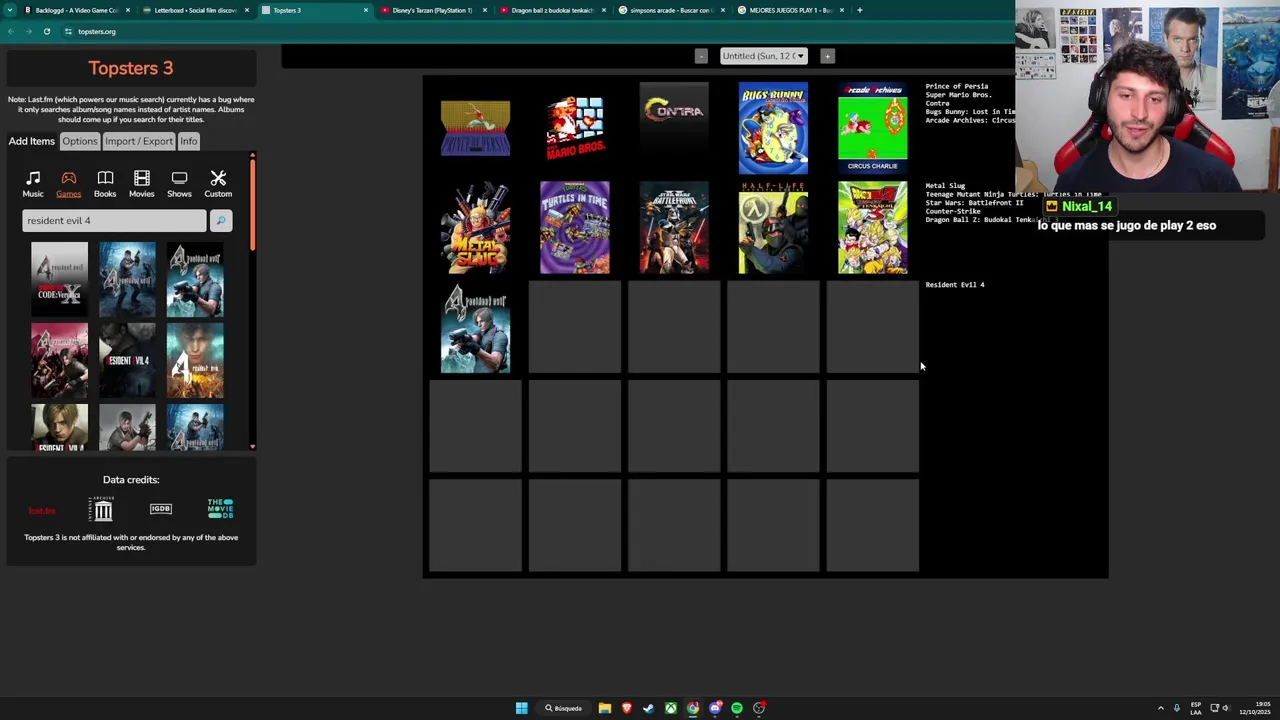Open the browser tab search dropdown arrow
Screen dimensions: 1280x720
pyautogui.click(x=10, y=10)
